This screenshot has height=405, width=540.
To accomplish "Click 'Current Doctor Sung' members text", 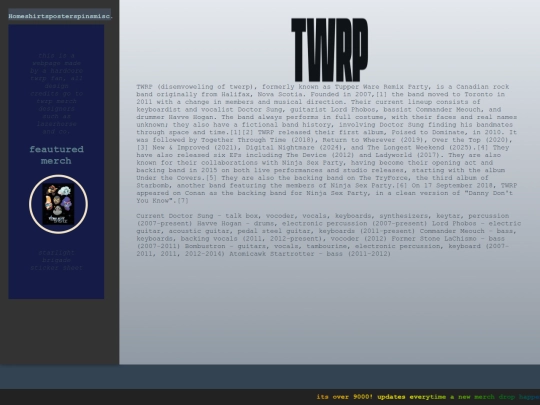I will point(175,216).
